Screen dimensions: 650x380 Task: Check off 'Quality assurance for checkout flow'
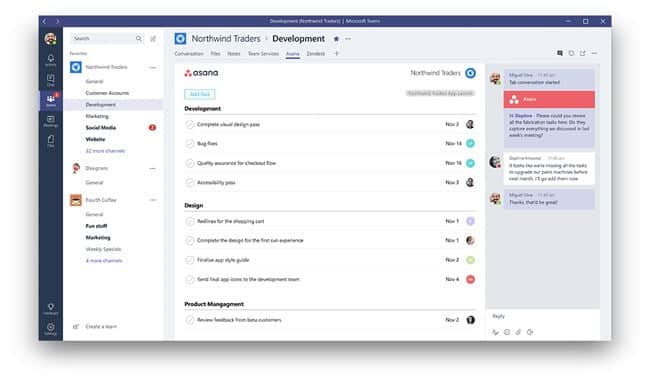190,163
